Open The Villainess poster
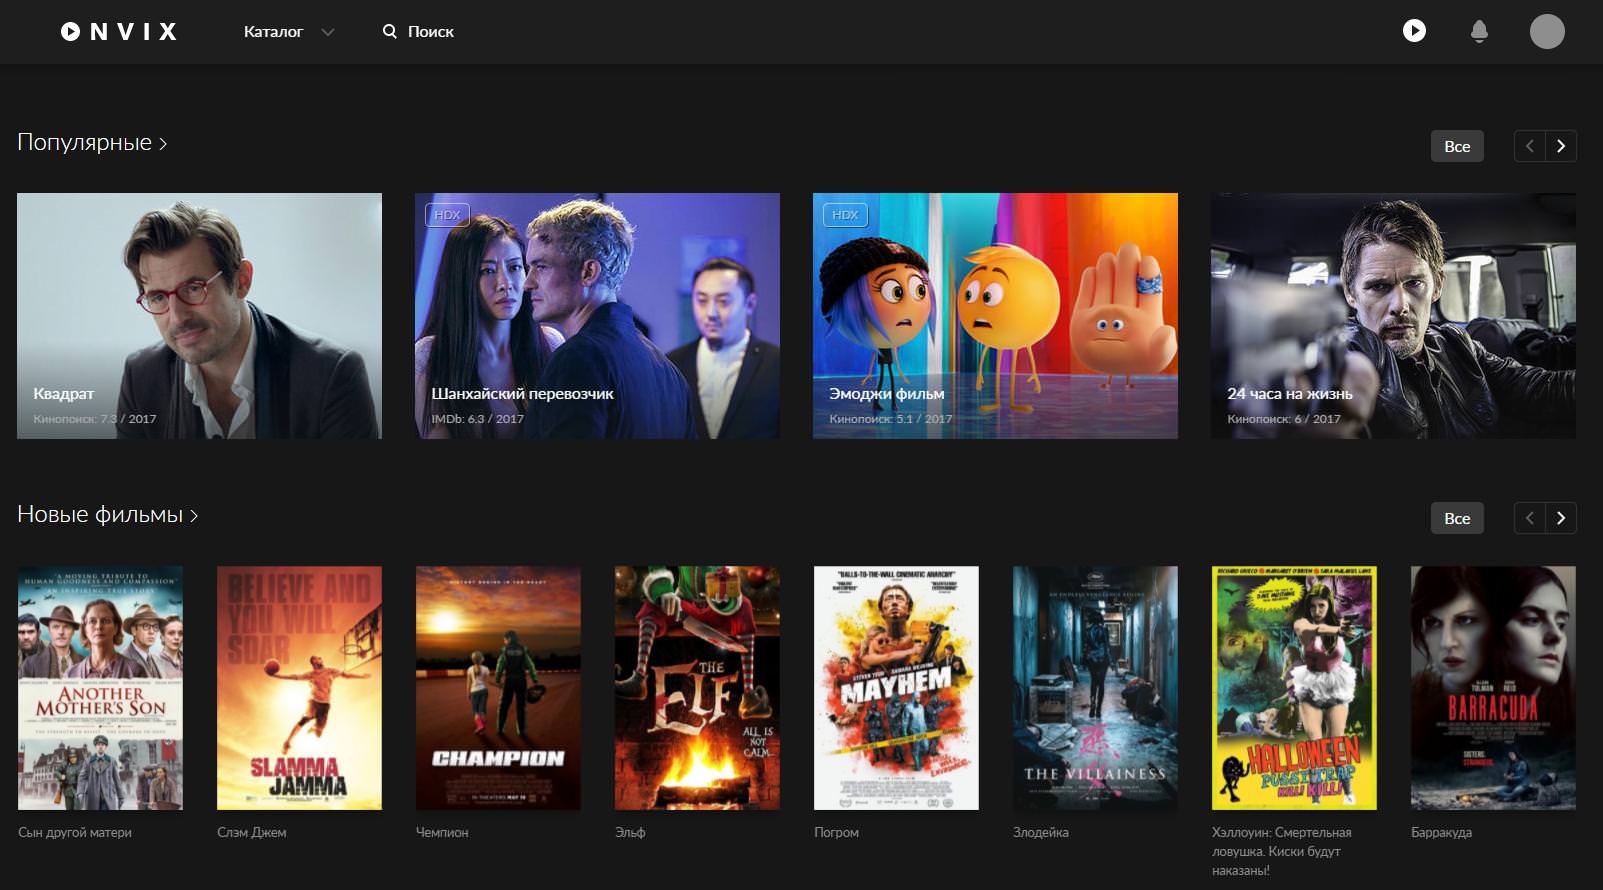Image resolution: width=1603 pixels, height=890 pixels. tap(1095, 688)
